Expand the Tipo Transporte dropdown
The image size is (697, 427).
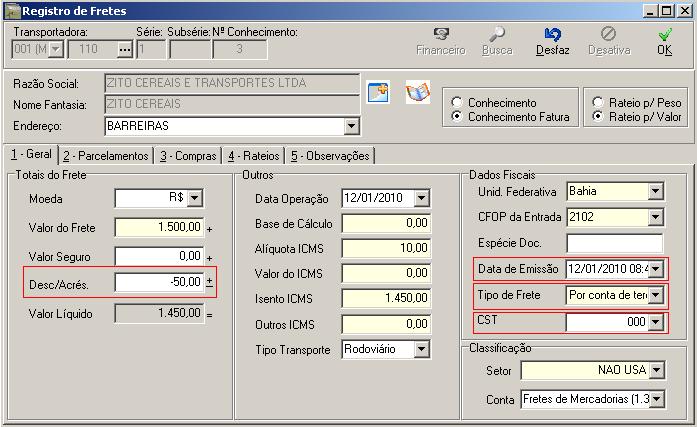[x=421, y=349]
